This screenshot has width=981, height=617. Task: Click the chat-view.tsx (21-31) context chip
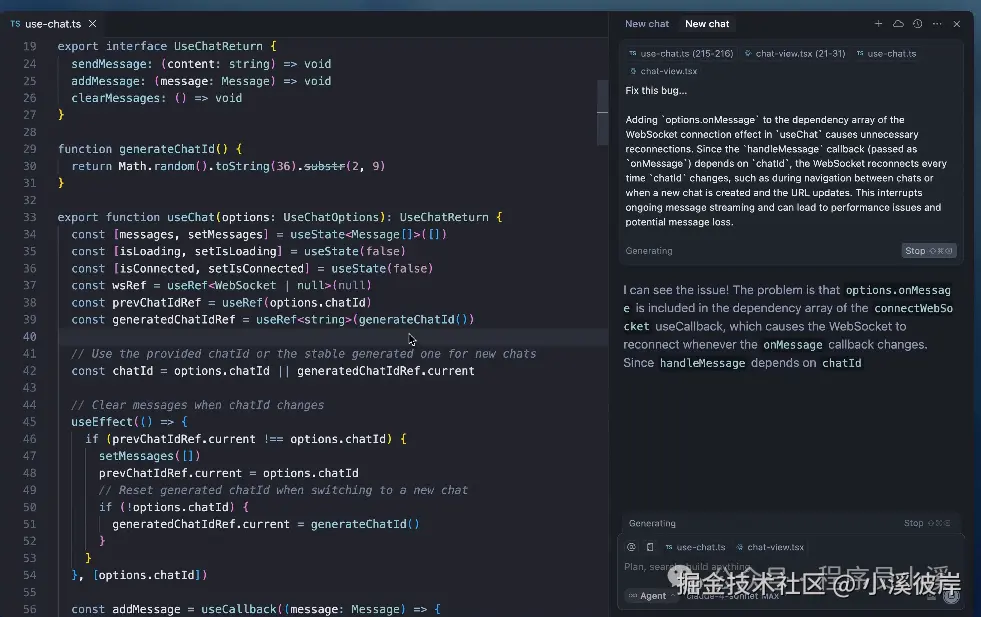[795, 54]
